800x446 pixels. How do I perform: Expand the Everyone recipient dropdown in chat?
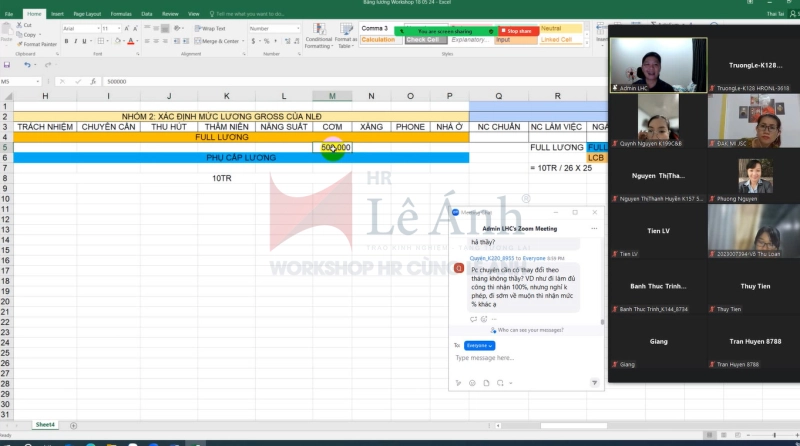480,345
